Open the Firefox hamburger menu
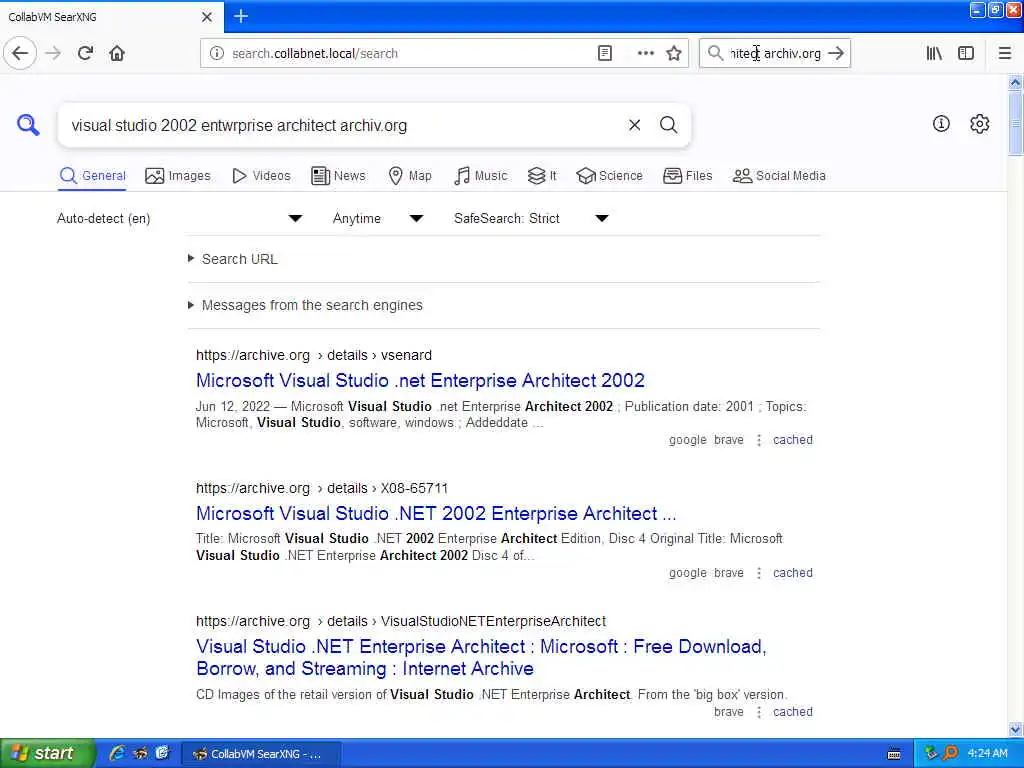 click(x=1004, y=53)
